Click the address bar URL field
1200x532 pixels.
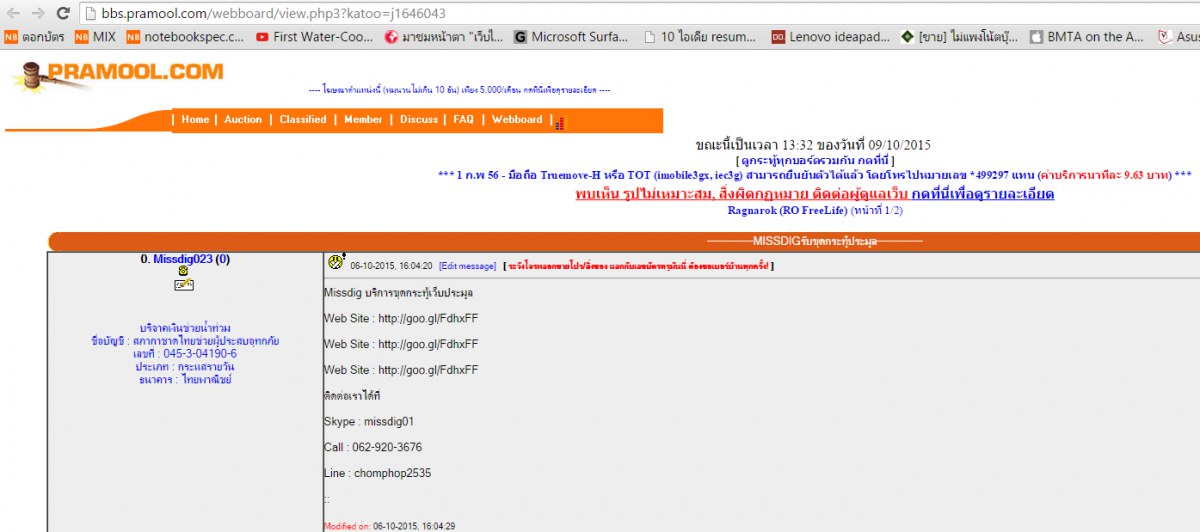tap(640, 13)
